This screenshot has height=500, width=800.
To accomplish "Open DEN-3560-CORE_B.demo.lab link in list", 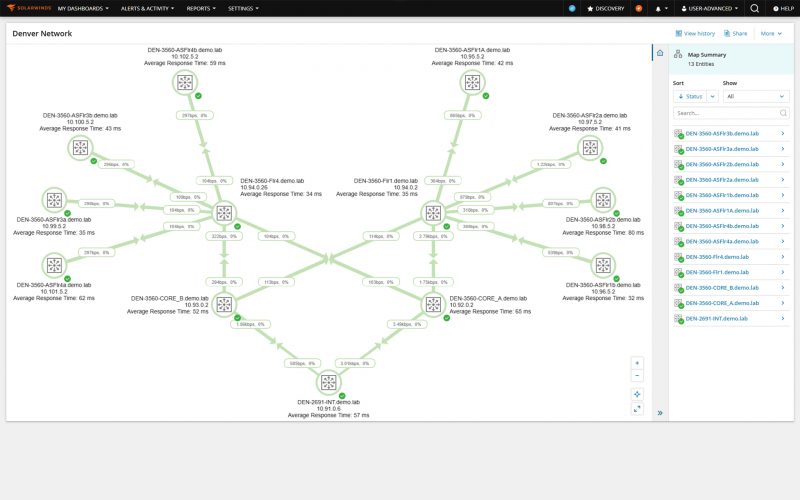I will 722,288.
